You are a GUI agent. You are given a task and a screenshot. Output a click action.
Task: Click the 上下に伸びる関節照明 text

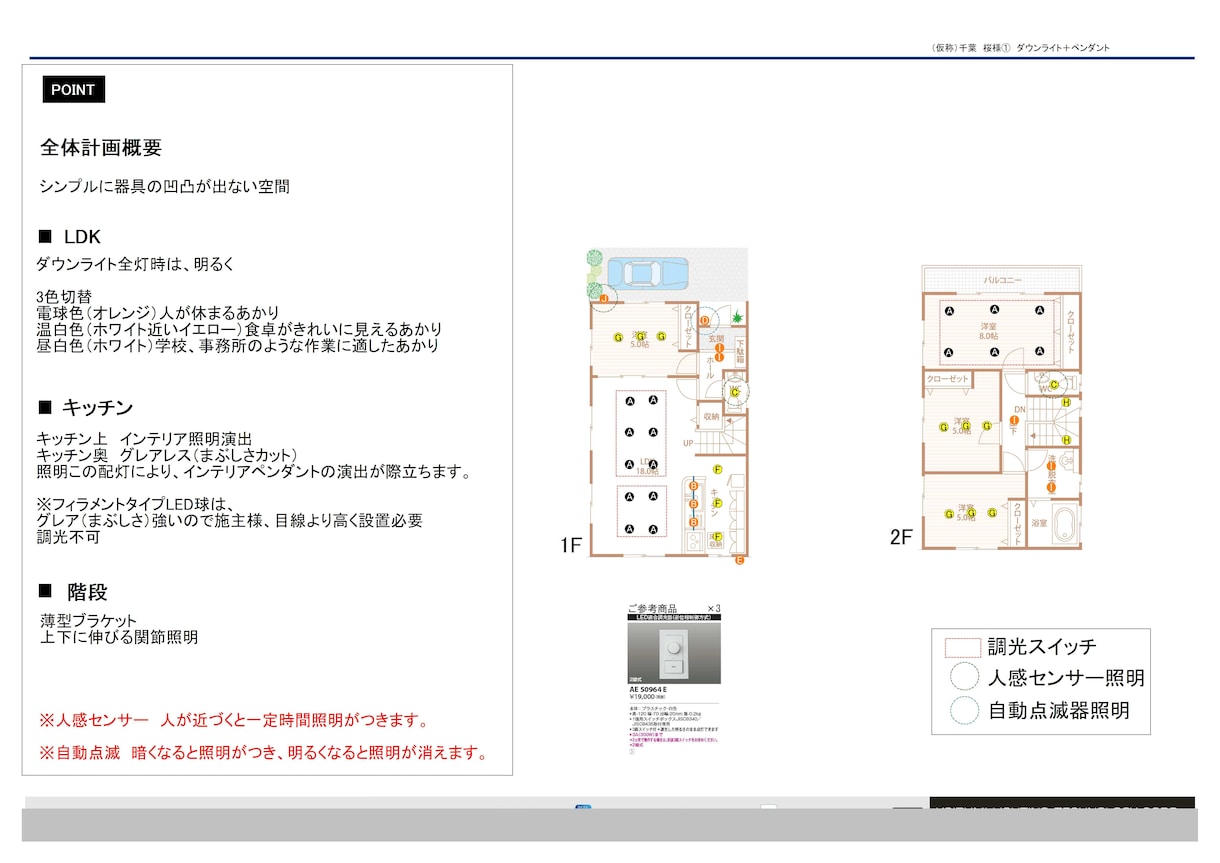[119, 637]
